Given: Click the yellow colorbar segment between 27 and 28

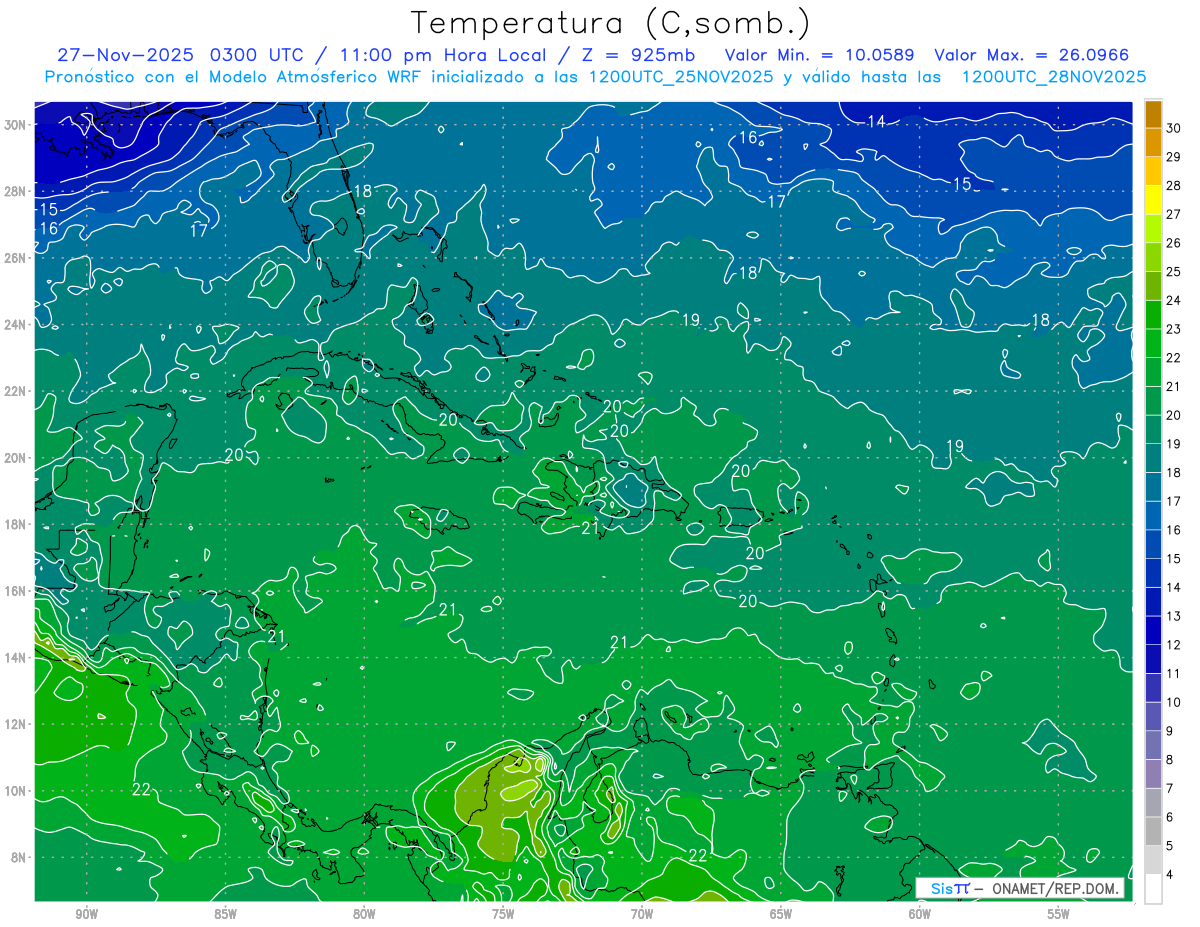Looking at the screenshot, I should (x=1153, y=200).
